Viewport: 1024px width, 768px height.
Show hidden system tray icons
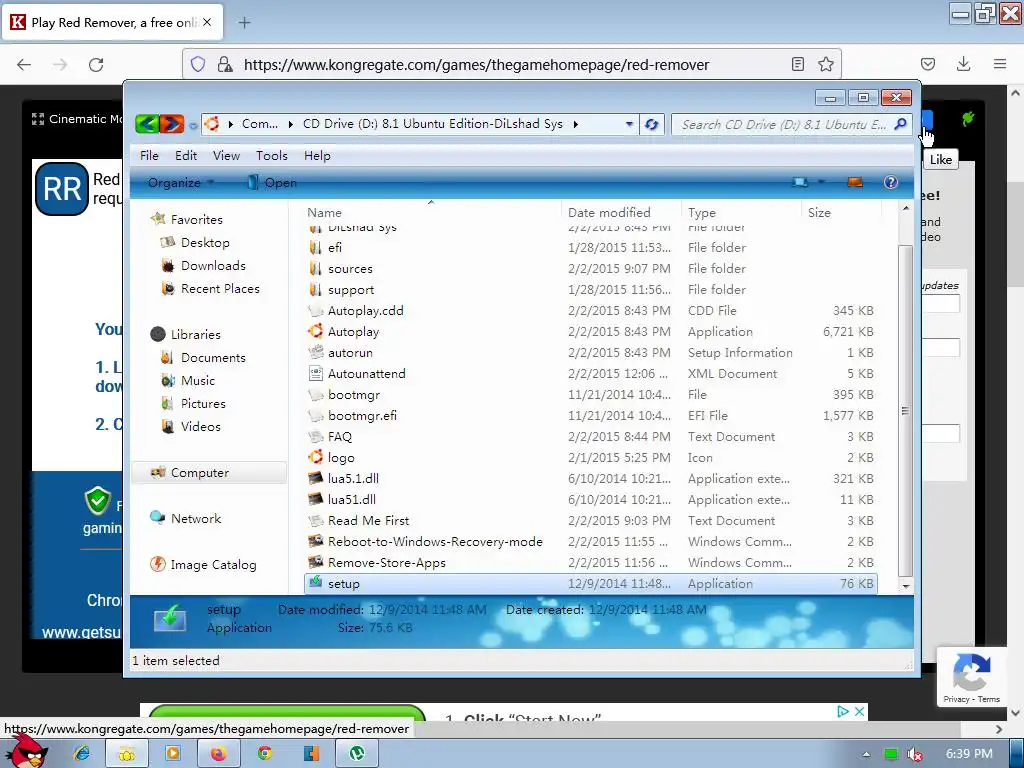pos(866,754)
